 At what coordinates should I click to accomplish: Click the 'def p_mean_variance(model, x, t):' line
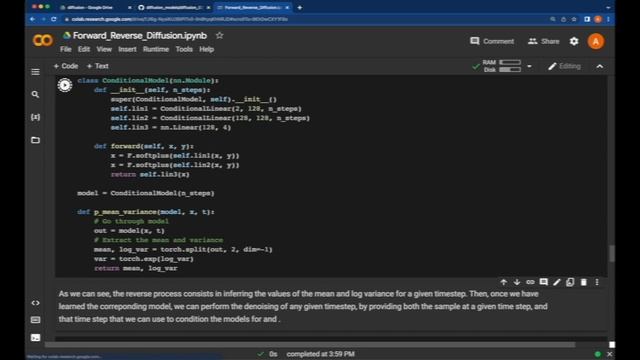coord(146,212)
